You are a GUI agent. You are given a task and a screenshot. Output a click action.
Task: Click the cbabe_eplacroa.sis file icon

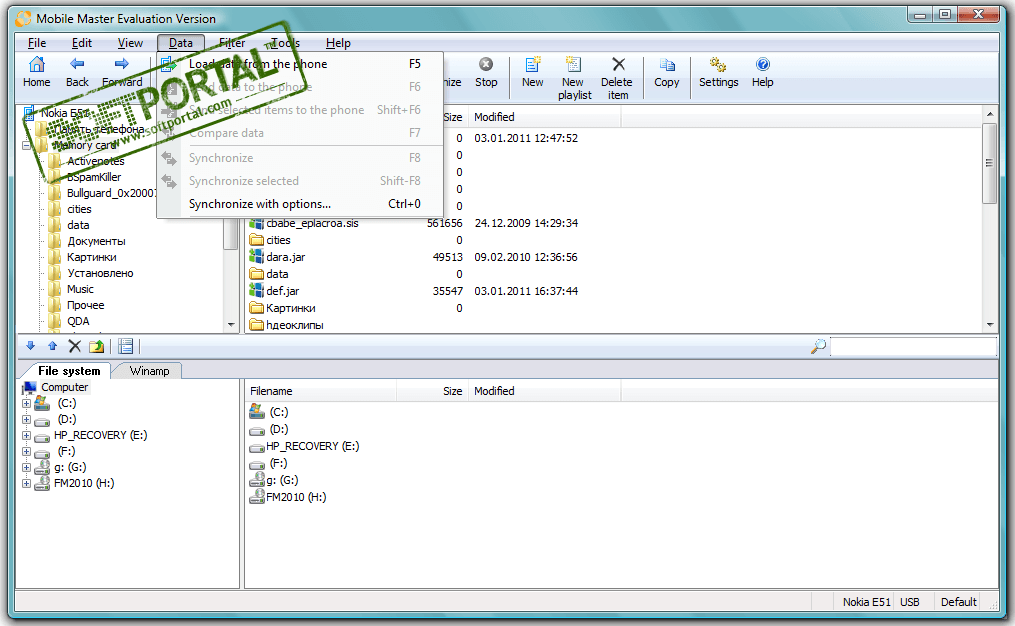[256, 223]
